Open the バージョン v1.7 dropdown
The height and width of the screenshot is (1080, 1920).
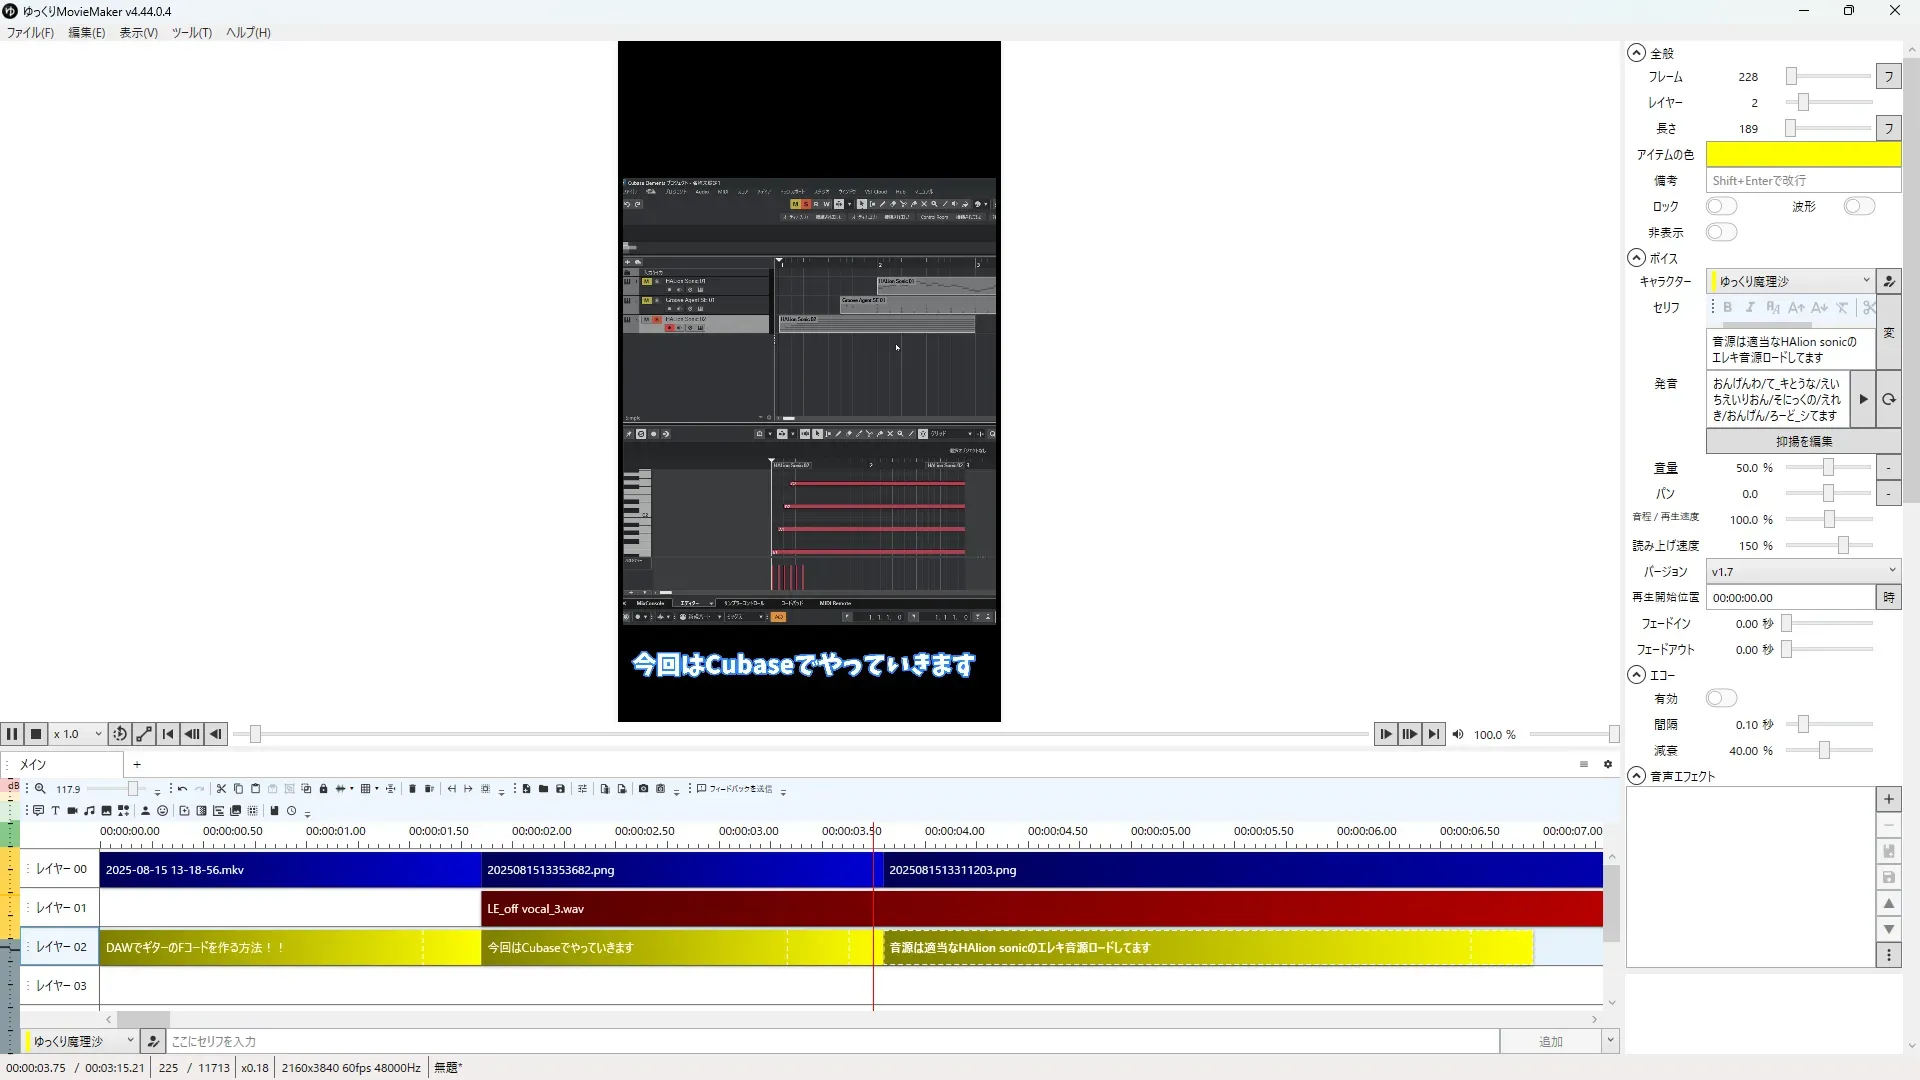pos(1802,571)
